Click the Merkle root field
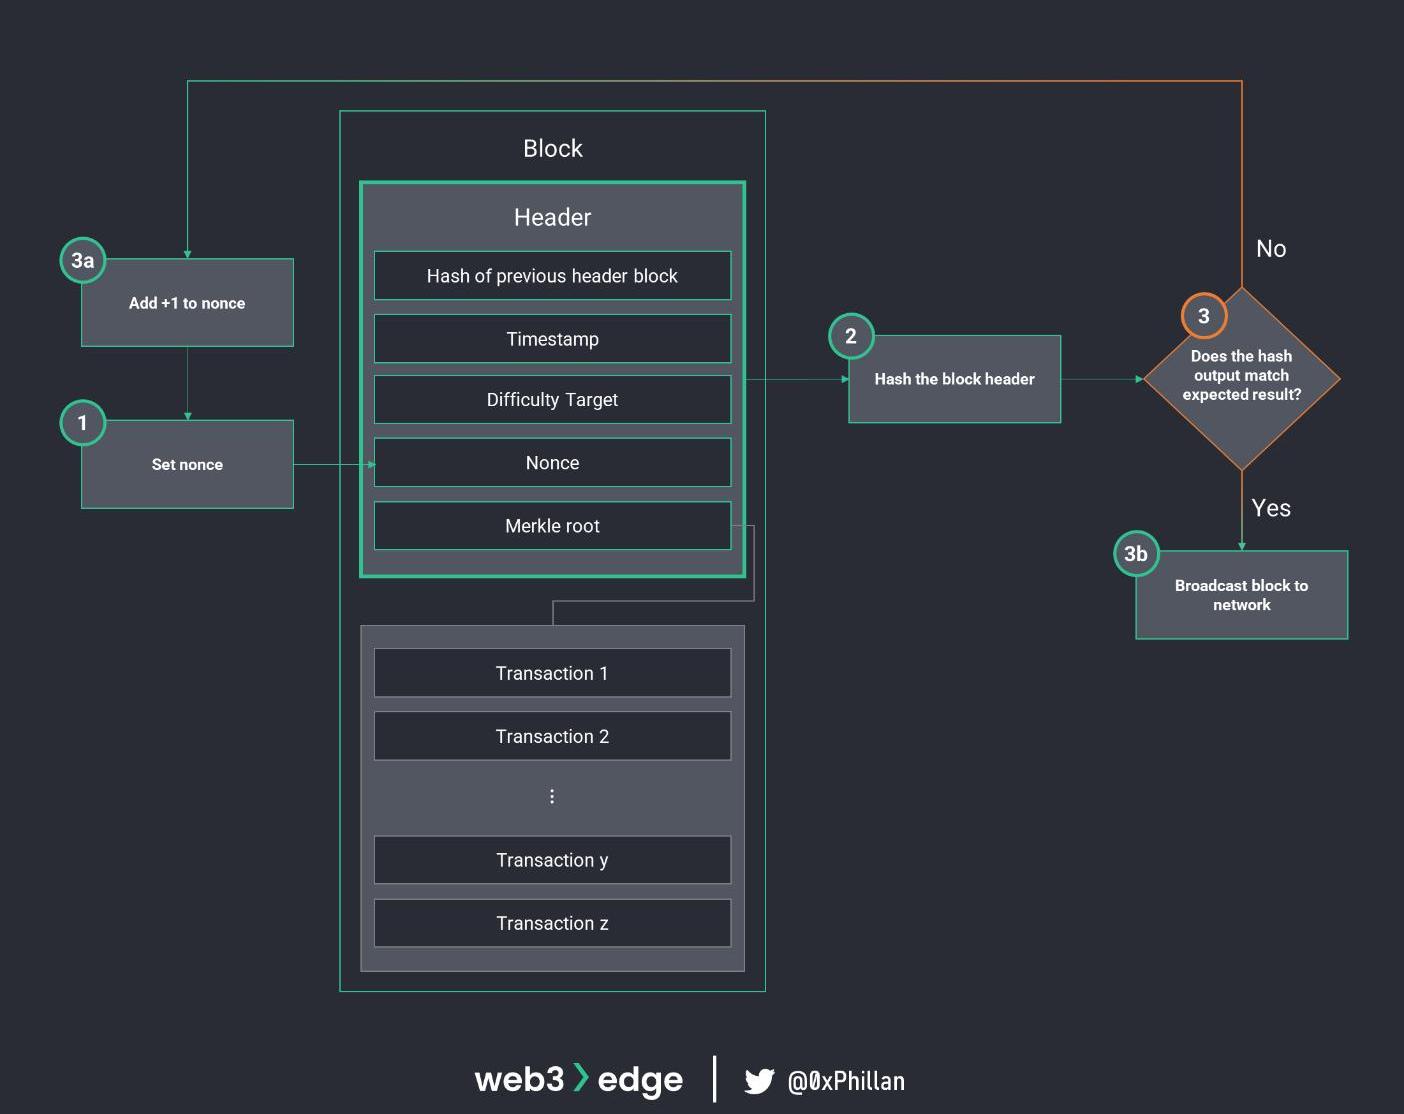This screenshot has height=1114, width=1404. click(x=552, y=526)
